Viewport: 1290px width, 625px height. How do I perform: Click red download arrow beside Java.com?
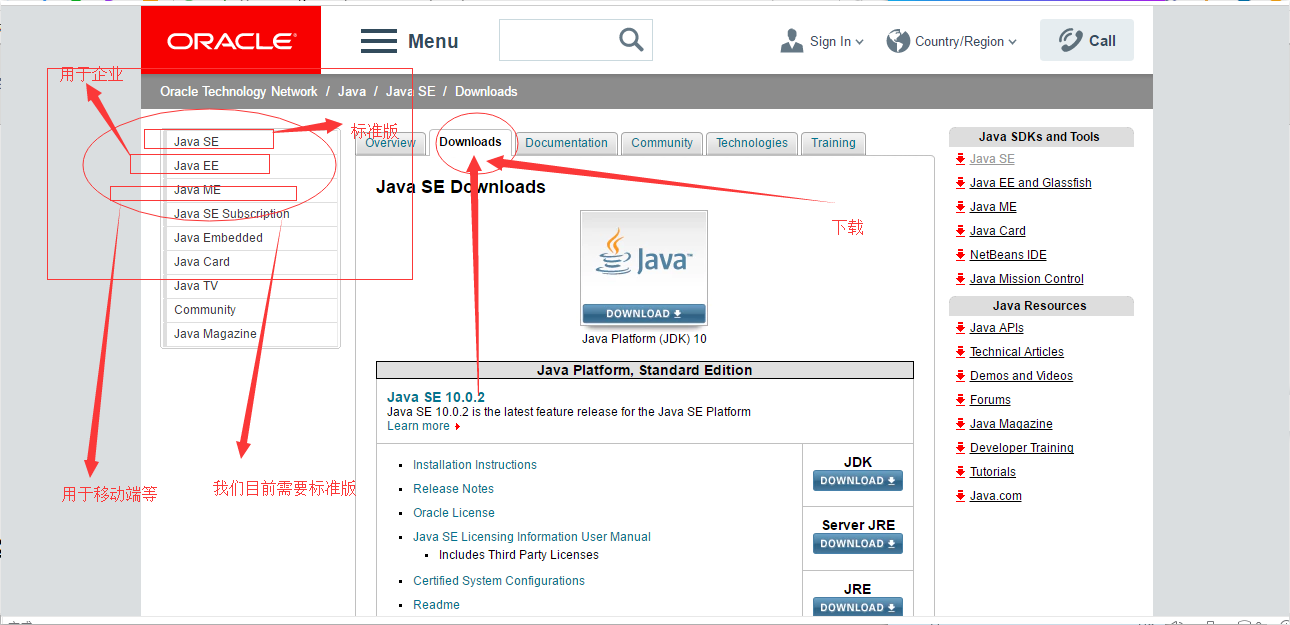pos(960,496)
